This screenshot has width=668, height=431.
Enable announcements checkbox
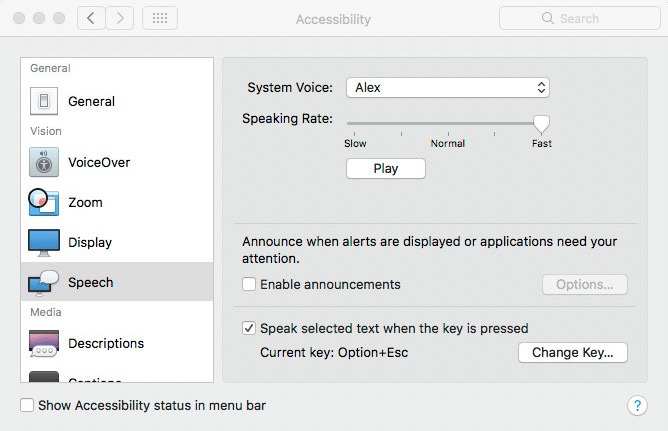coord(249,285)
